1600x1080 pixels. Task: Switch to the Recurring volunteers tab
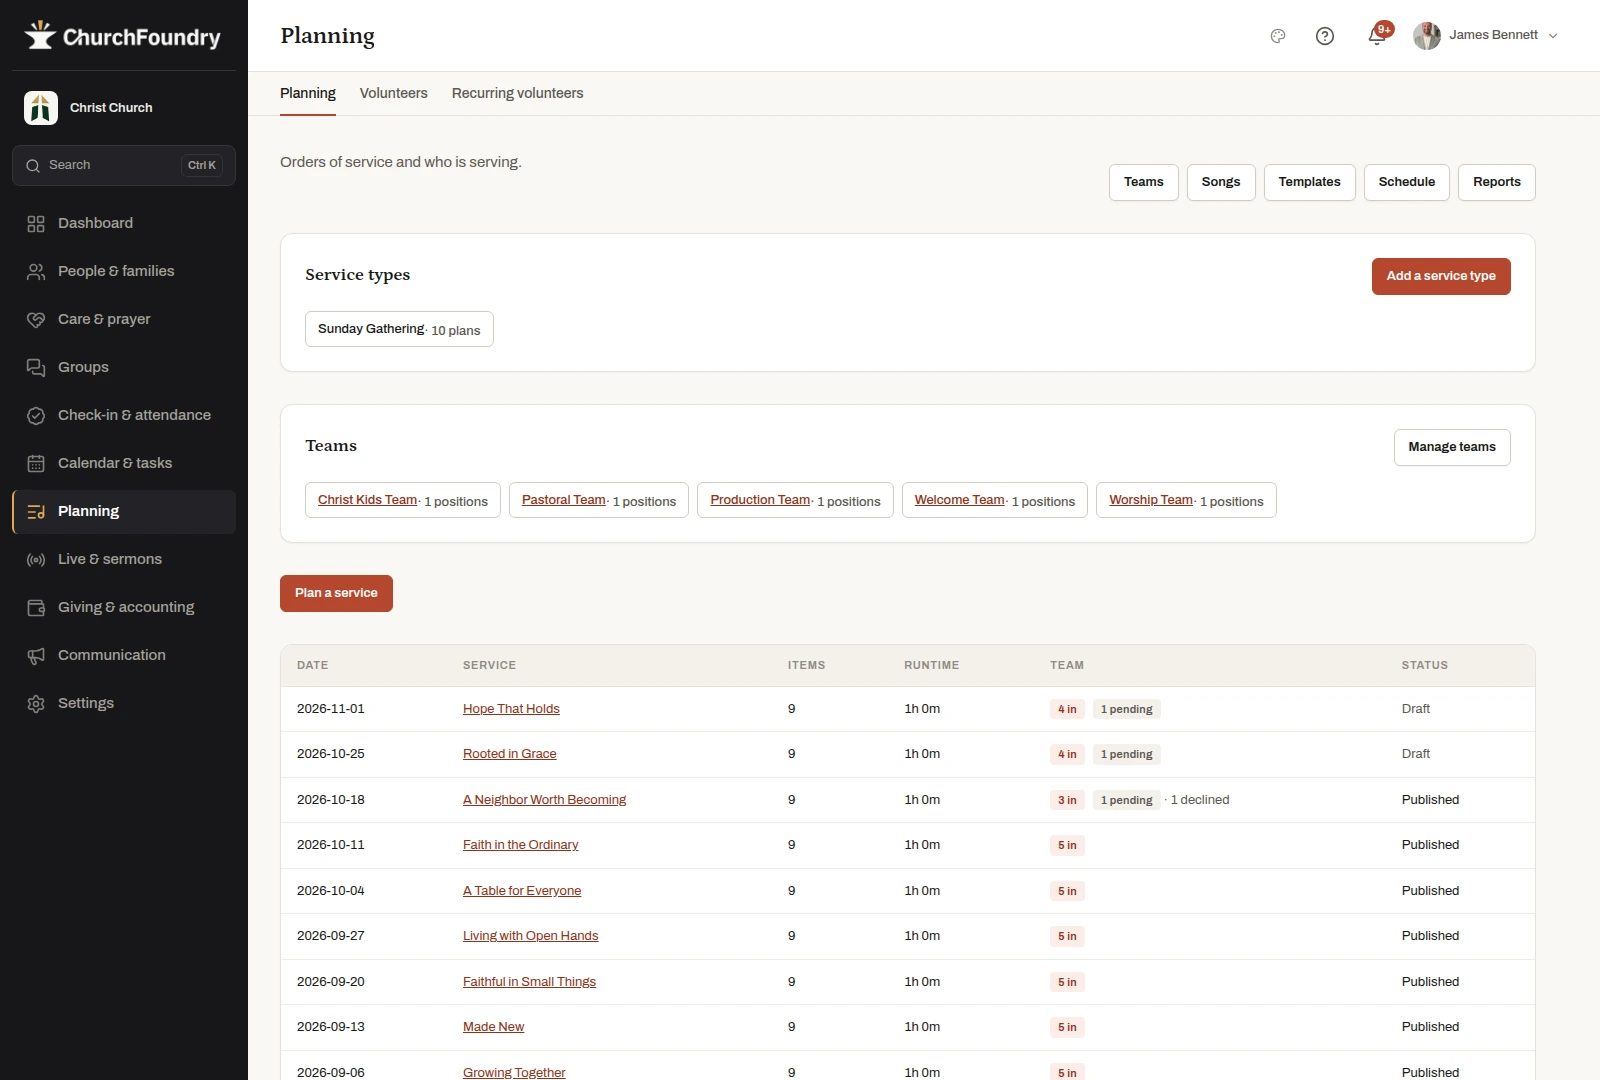[518, 93]
